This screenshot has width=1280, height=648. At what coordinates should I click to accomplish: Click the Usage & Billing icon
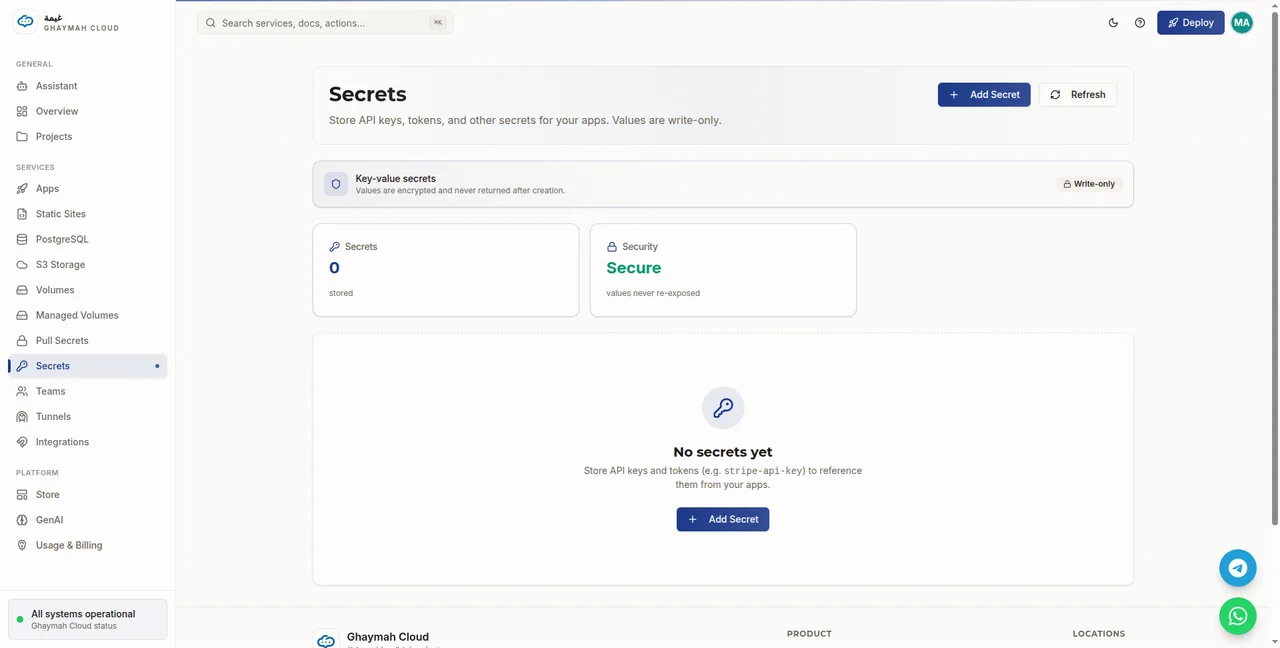coord(22,545)
